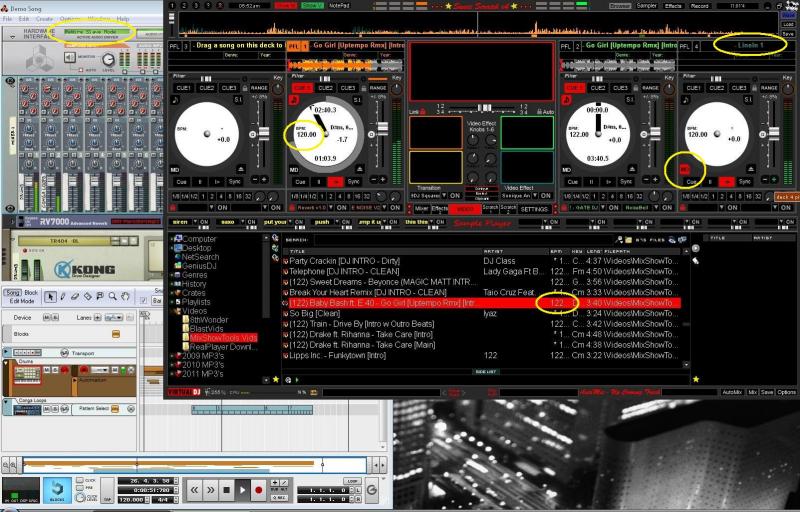Trigger CUE1 on the leftmost deck
Image resolution: width=800 pixels, height=512 pixels.
184,88
